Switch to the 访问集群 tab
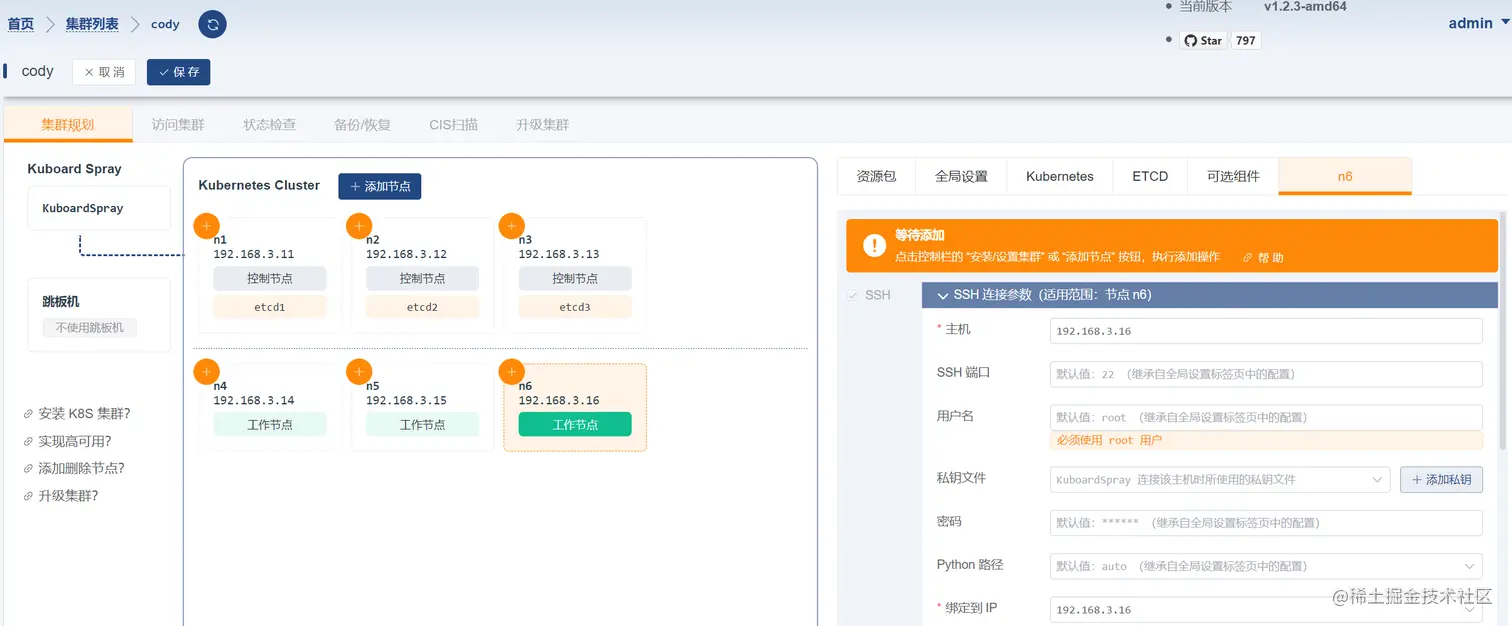 click(178, 125)
